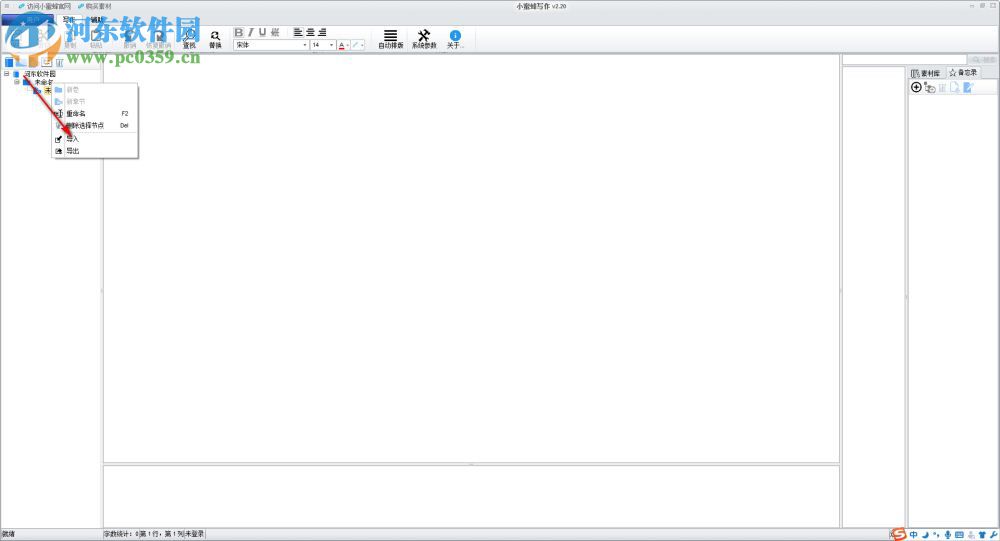Toggle underline formatting
This screenshot has width=1000, height=541.
click(262, 32)
